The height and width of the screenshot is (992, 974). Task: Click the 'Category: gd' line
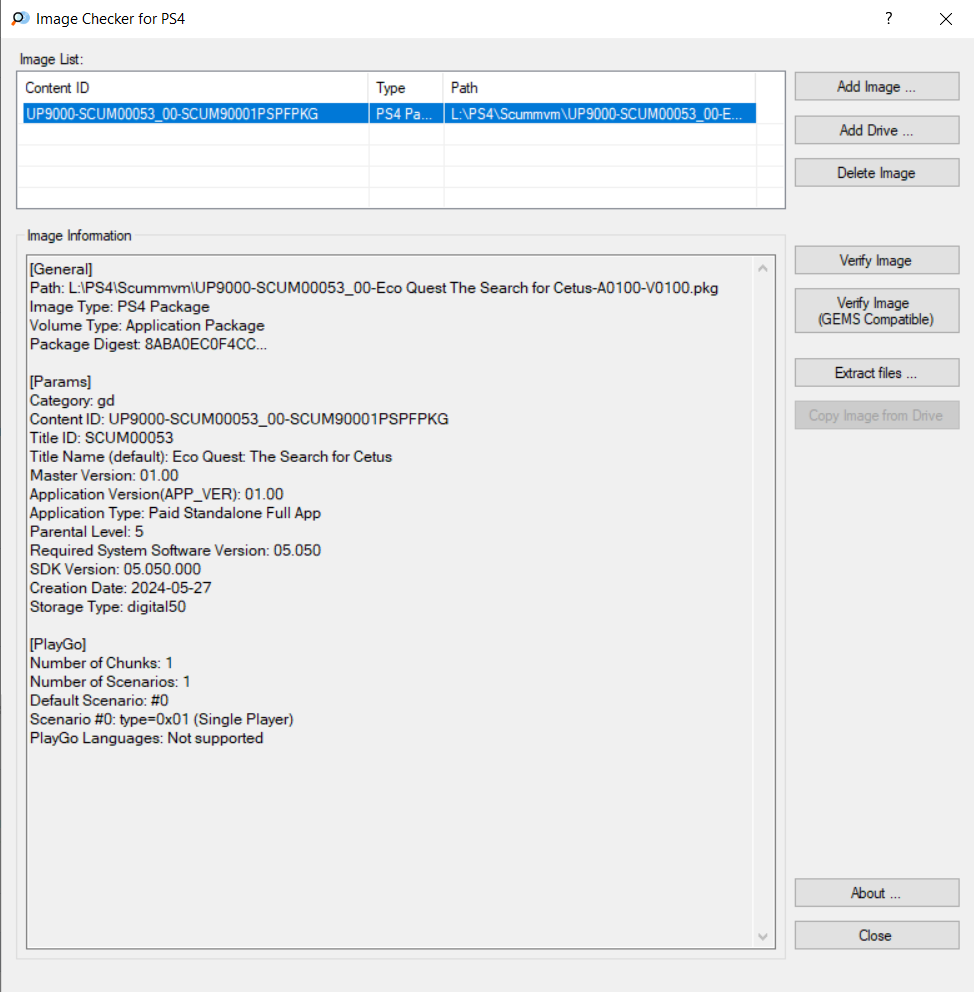(72, 400)
